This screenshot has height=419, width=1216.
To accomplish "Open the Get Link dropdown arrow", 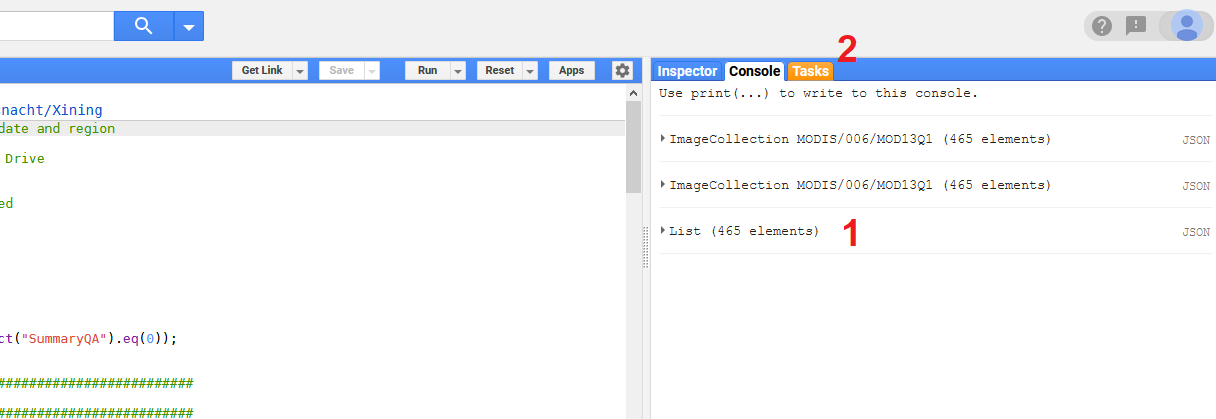I will coord(300,71).
